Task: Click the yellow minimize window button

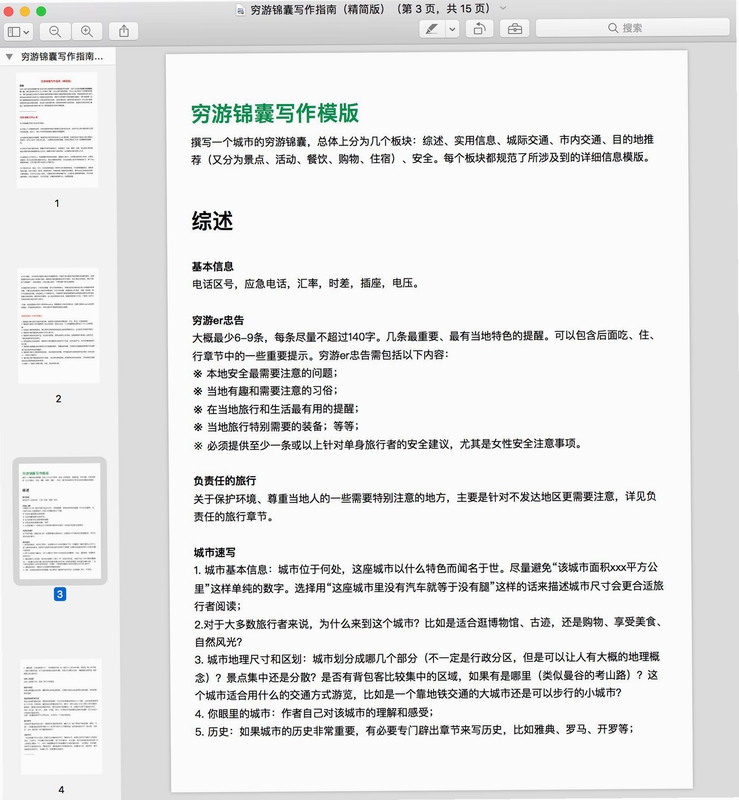Action: pyautogui.click(x=24, y=11)
